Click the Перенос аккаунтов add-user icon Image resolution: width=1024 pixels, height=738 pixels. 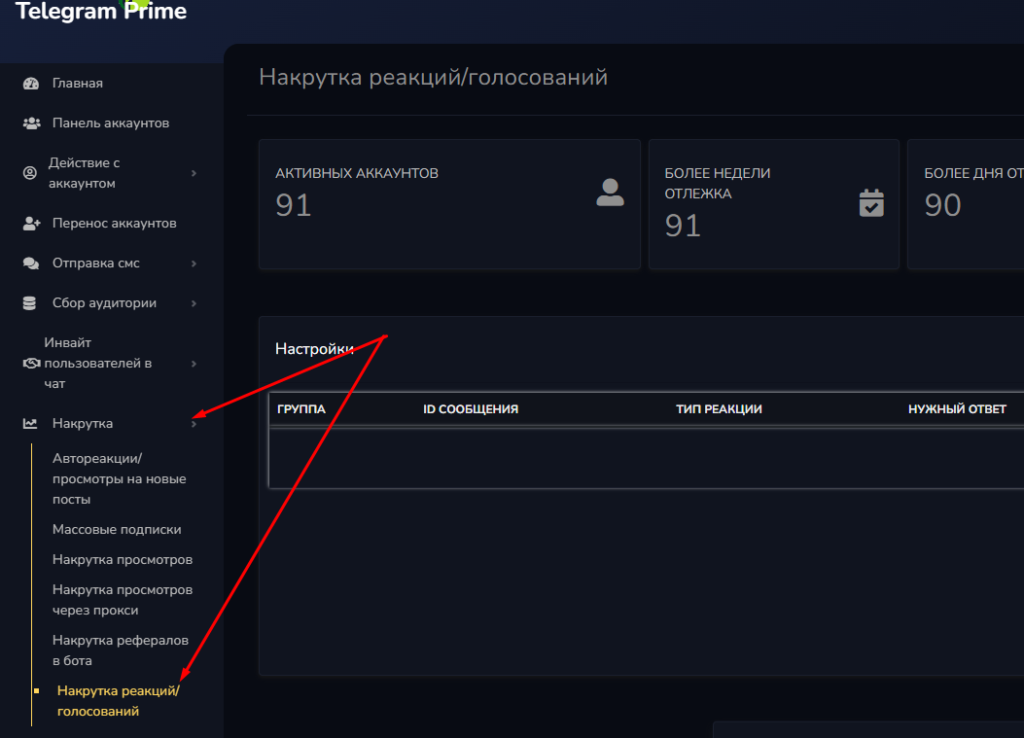click(33, 223)
